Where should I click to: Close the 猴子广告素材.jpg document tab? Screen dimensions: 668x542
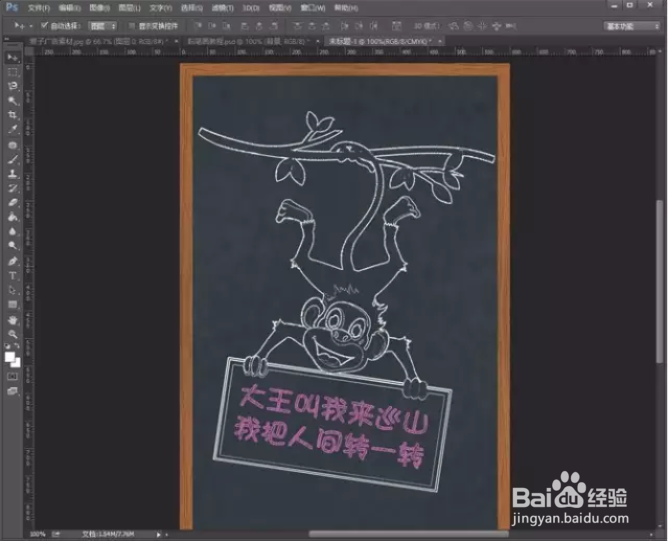coord(176,41)
